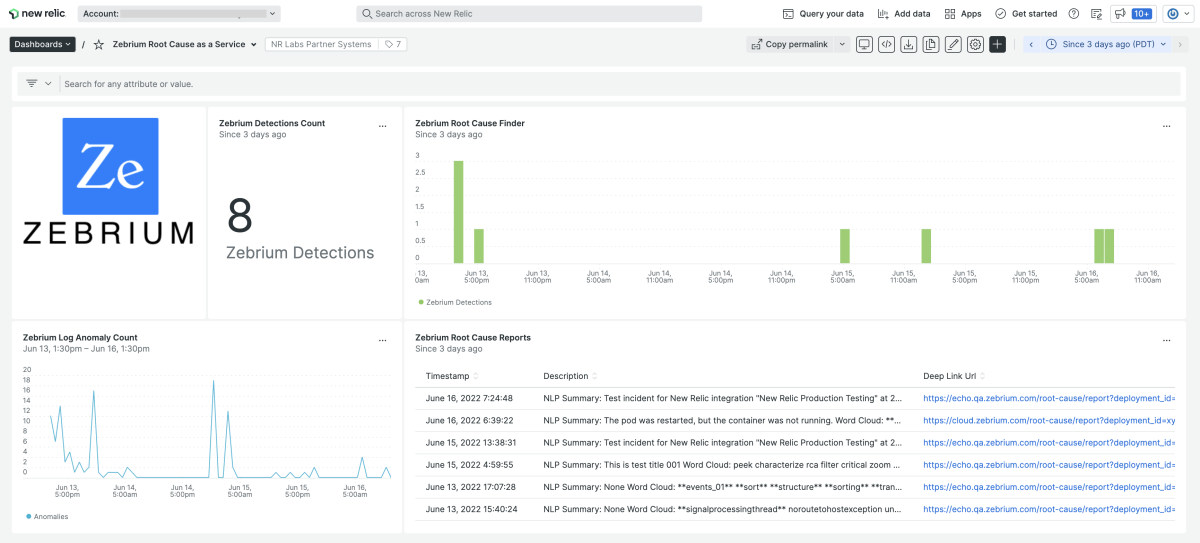Screen dimensions: 1200x543
Task: Open deep link for June 13 15:40:24 row
Action: 1049,509
